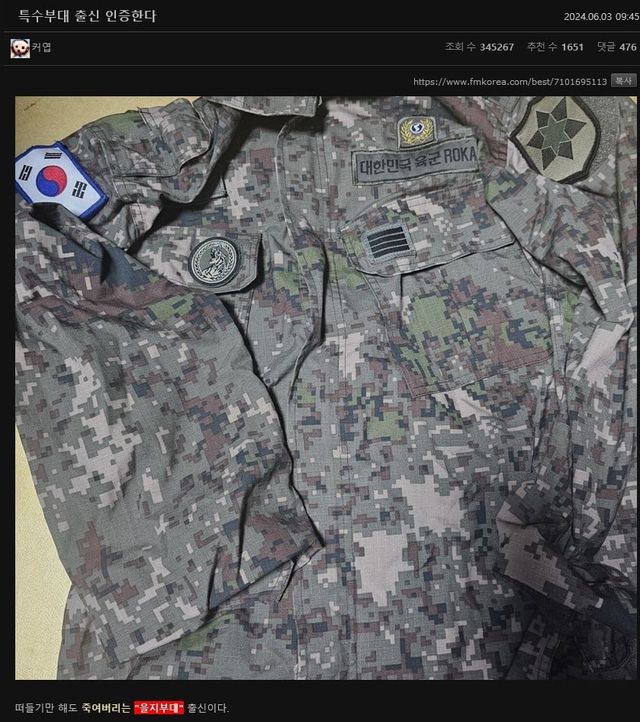This screenshot has height=722, width=640.
Task: Click the author's profile avatar icon
Action: click(19, 48)
